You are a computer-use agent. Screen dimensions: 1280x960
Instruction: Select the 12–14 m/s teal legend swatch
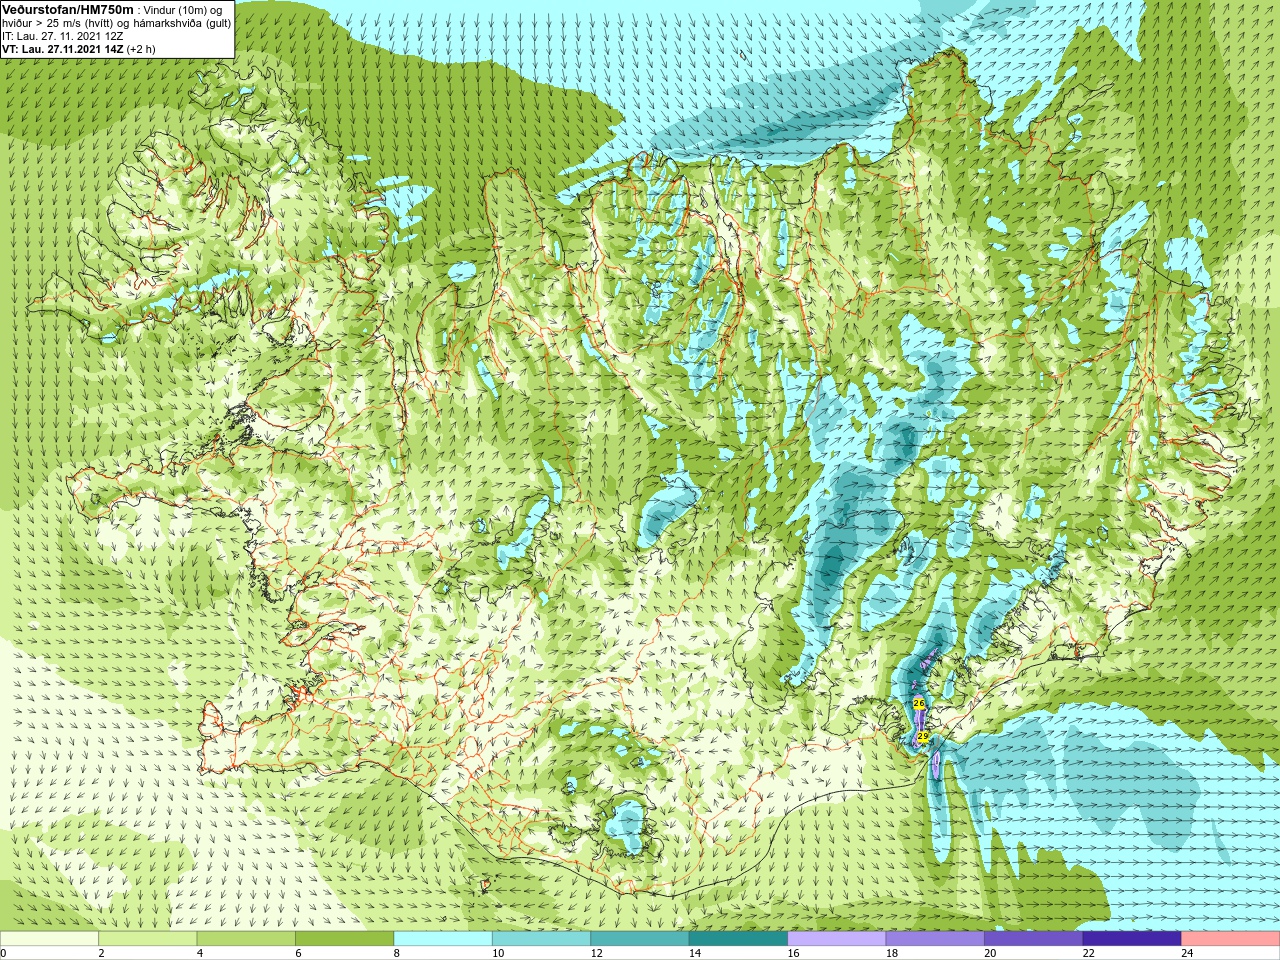(x=640, y=938)
